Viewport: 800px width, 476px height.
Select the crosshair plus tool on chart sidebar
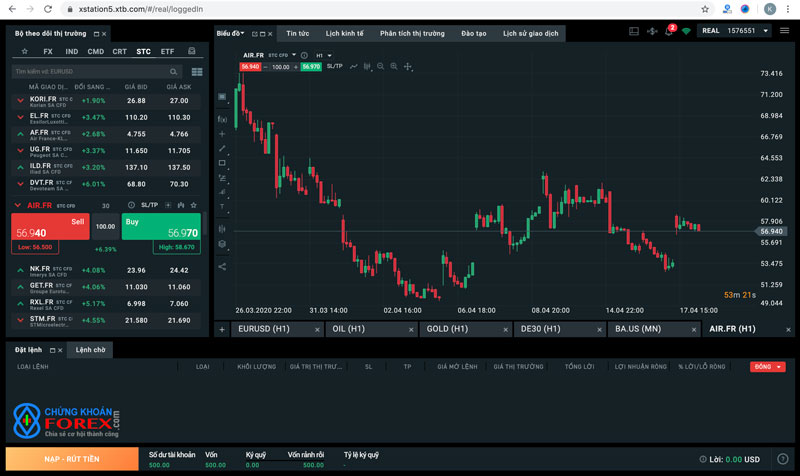click(x=222, y=134)
